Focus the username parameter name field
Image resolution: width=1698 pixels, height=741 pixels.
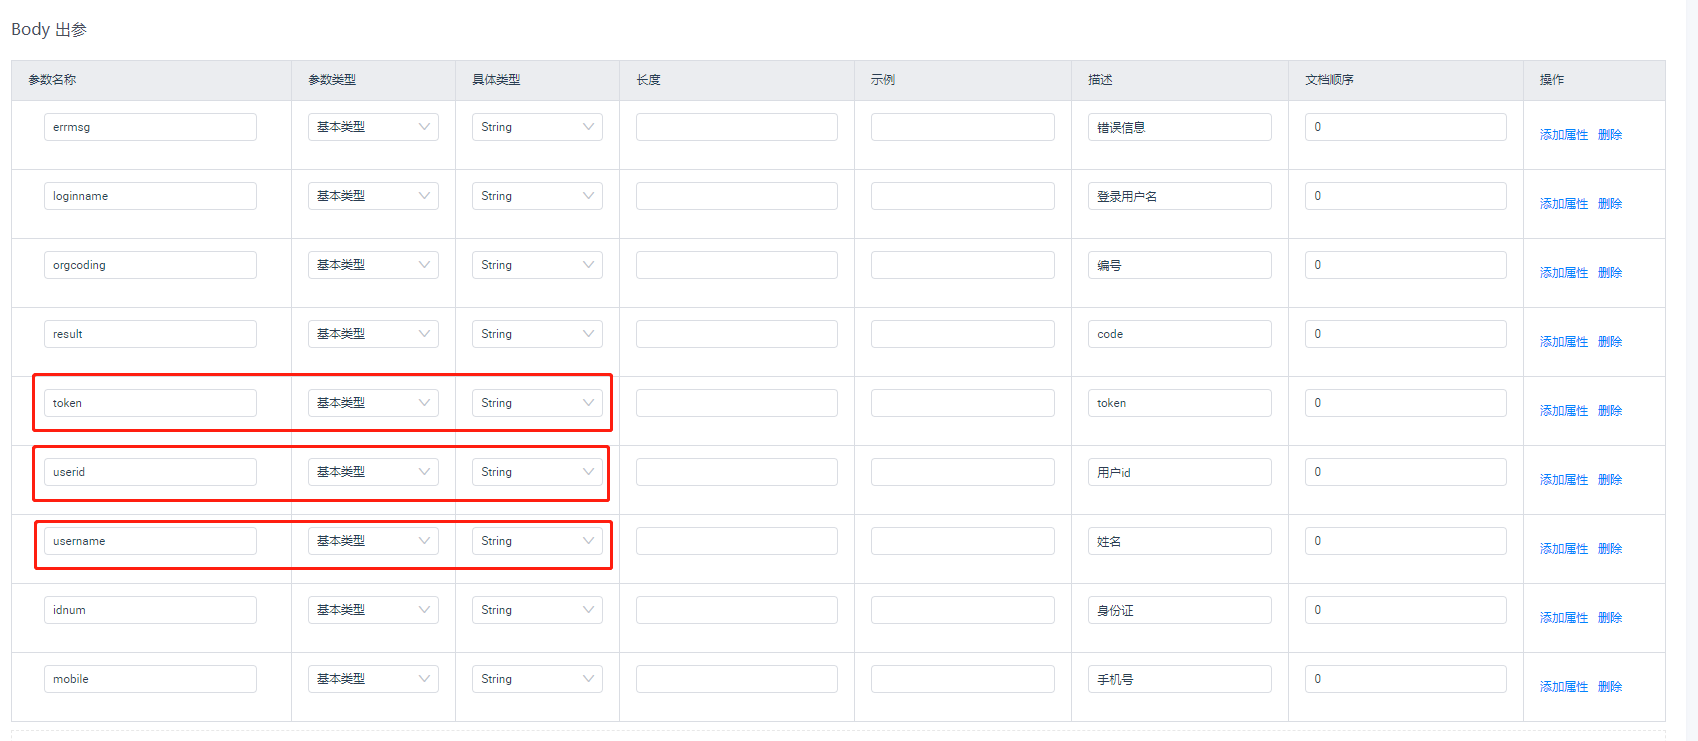pos(150,541)
